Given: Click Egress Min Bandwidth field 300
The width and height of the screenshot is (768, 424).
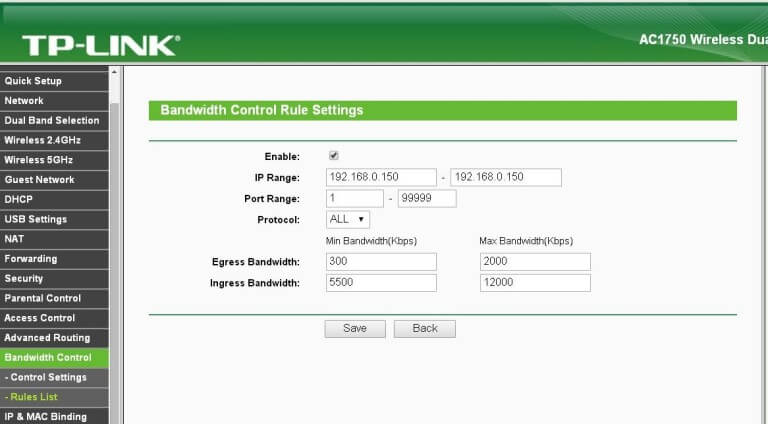Looking at the screenshot, I should (381, 261).
